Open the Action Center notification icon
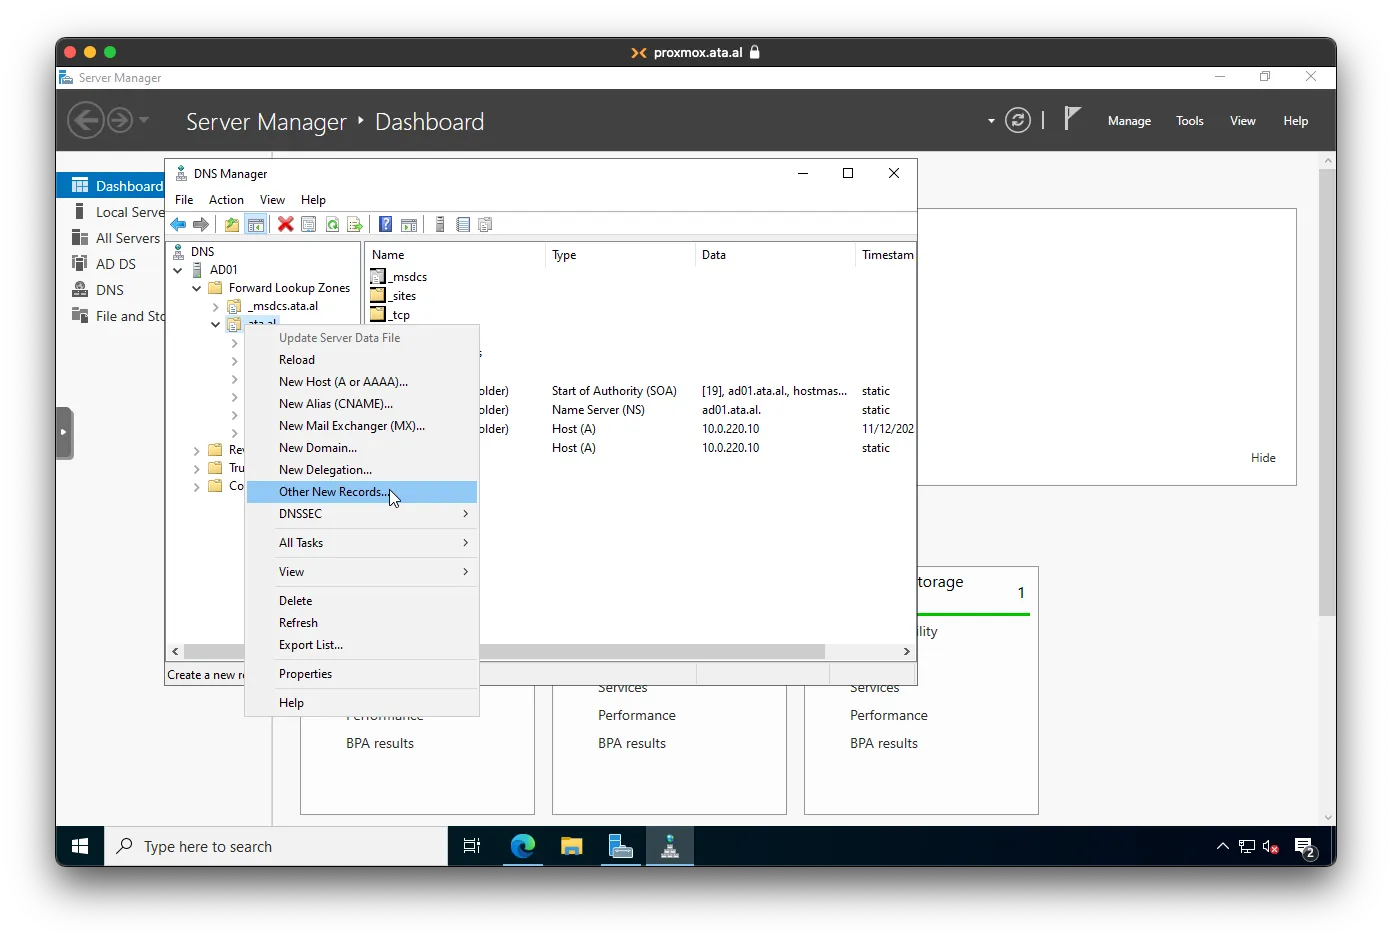1392x940 pixels. (1305, 847)
